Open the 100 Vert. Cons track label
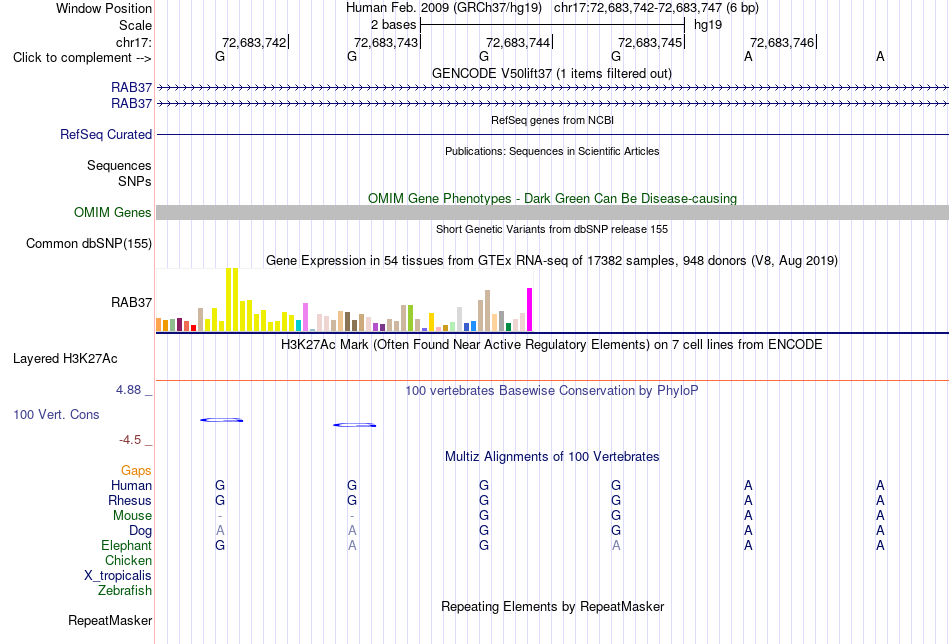The height and width of the screenshot is (644, 950). pos(56,414)
